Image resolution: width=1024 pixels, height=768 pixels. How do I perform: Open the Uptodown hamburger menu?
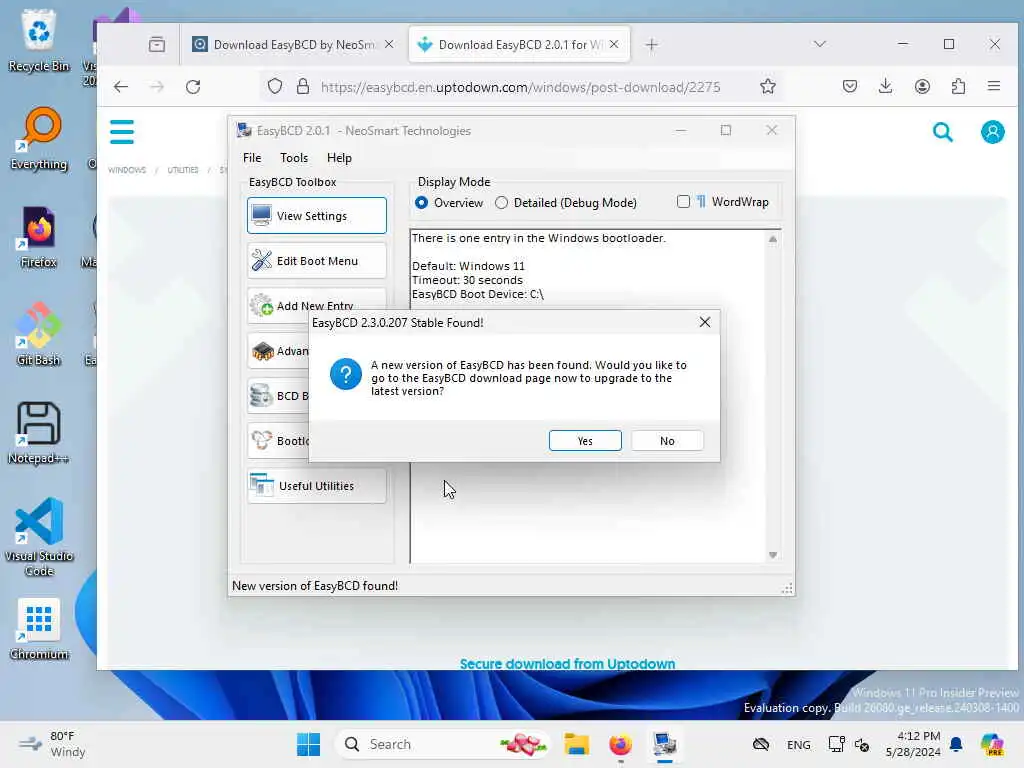(x=121, y=132)
